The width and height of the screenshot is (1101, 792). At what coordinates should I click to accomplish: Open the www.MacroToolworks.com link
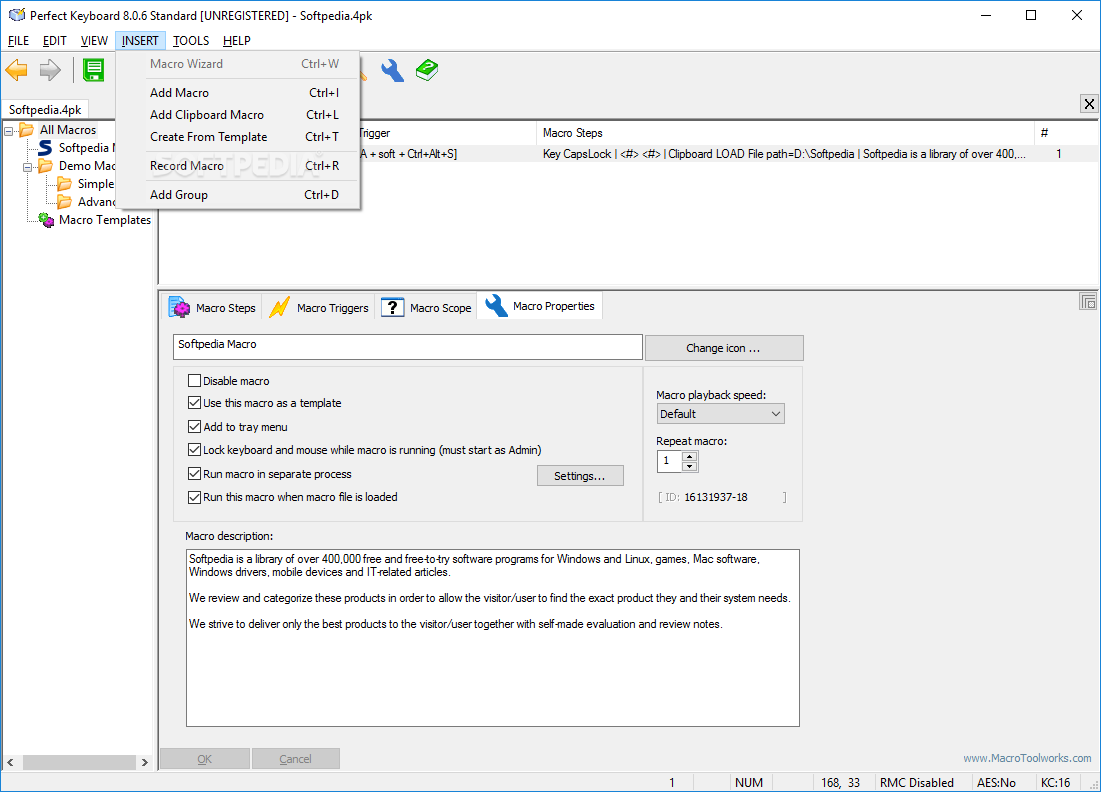(x=1027, y=758)
